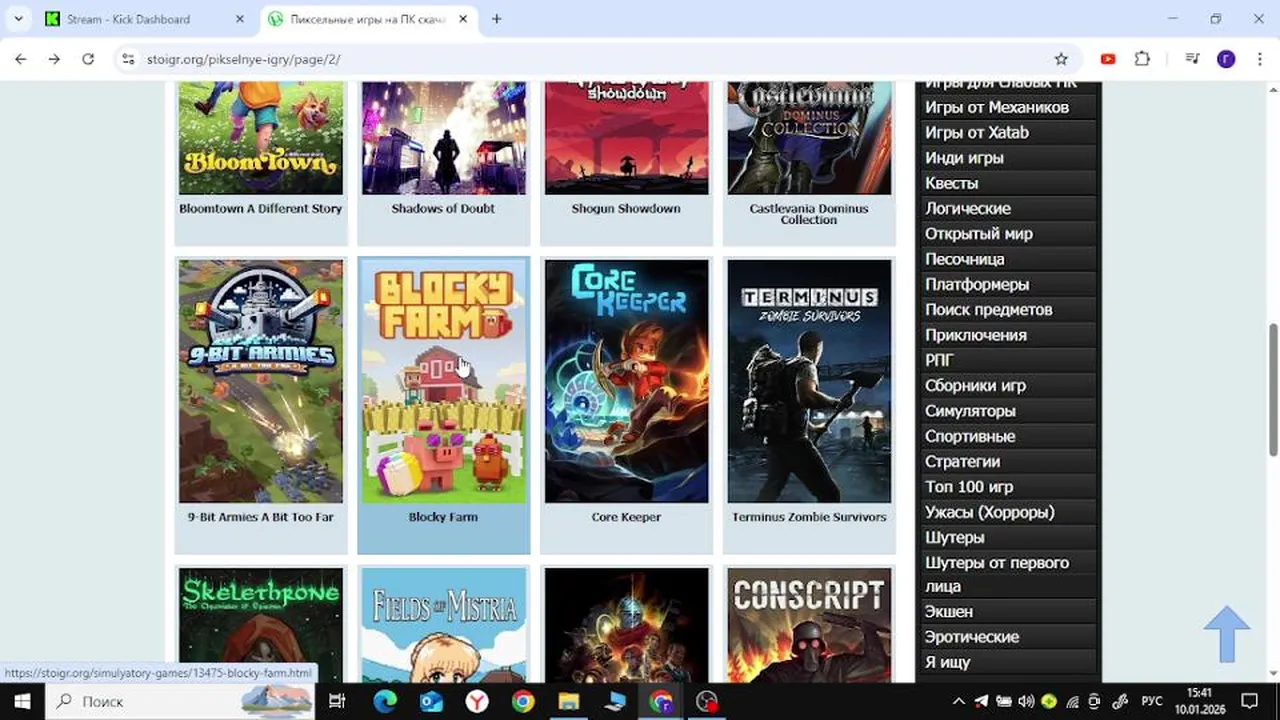Click the red YouTube extension icon

coord(1108,59)
